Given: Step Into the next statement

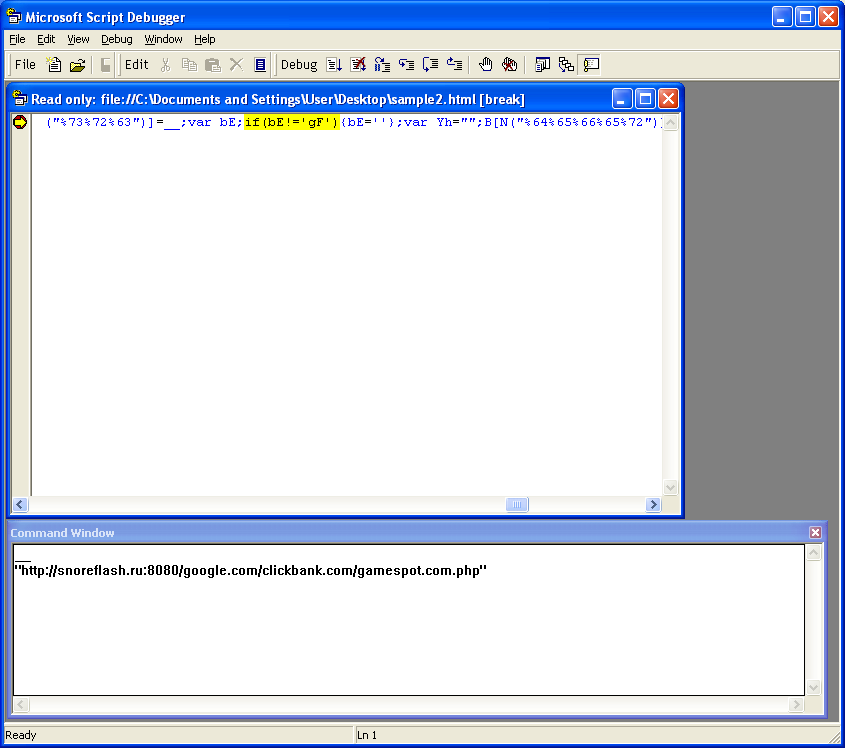Looking at the screenshot, I should point(406,65).
